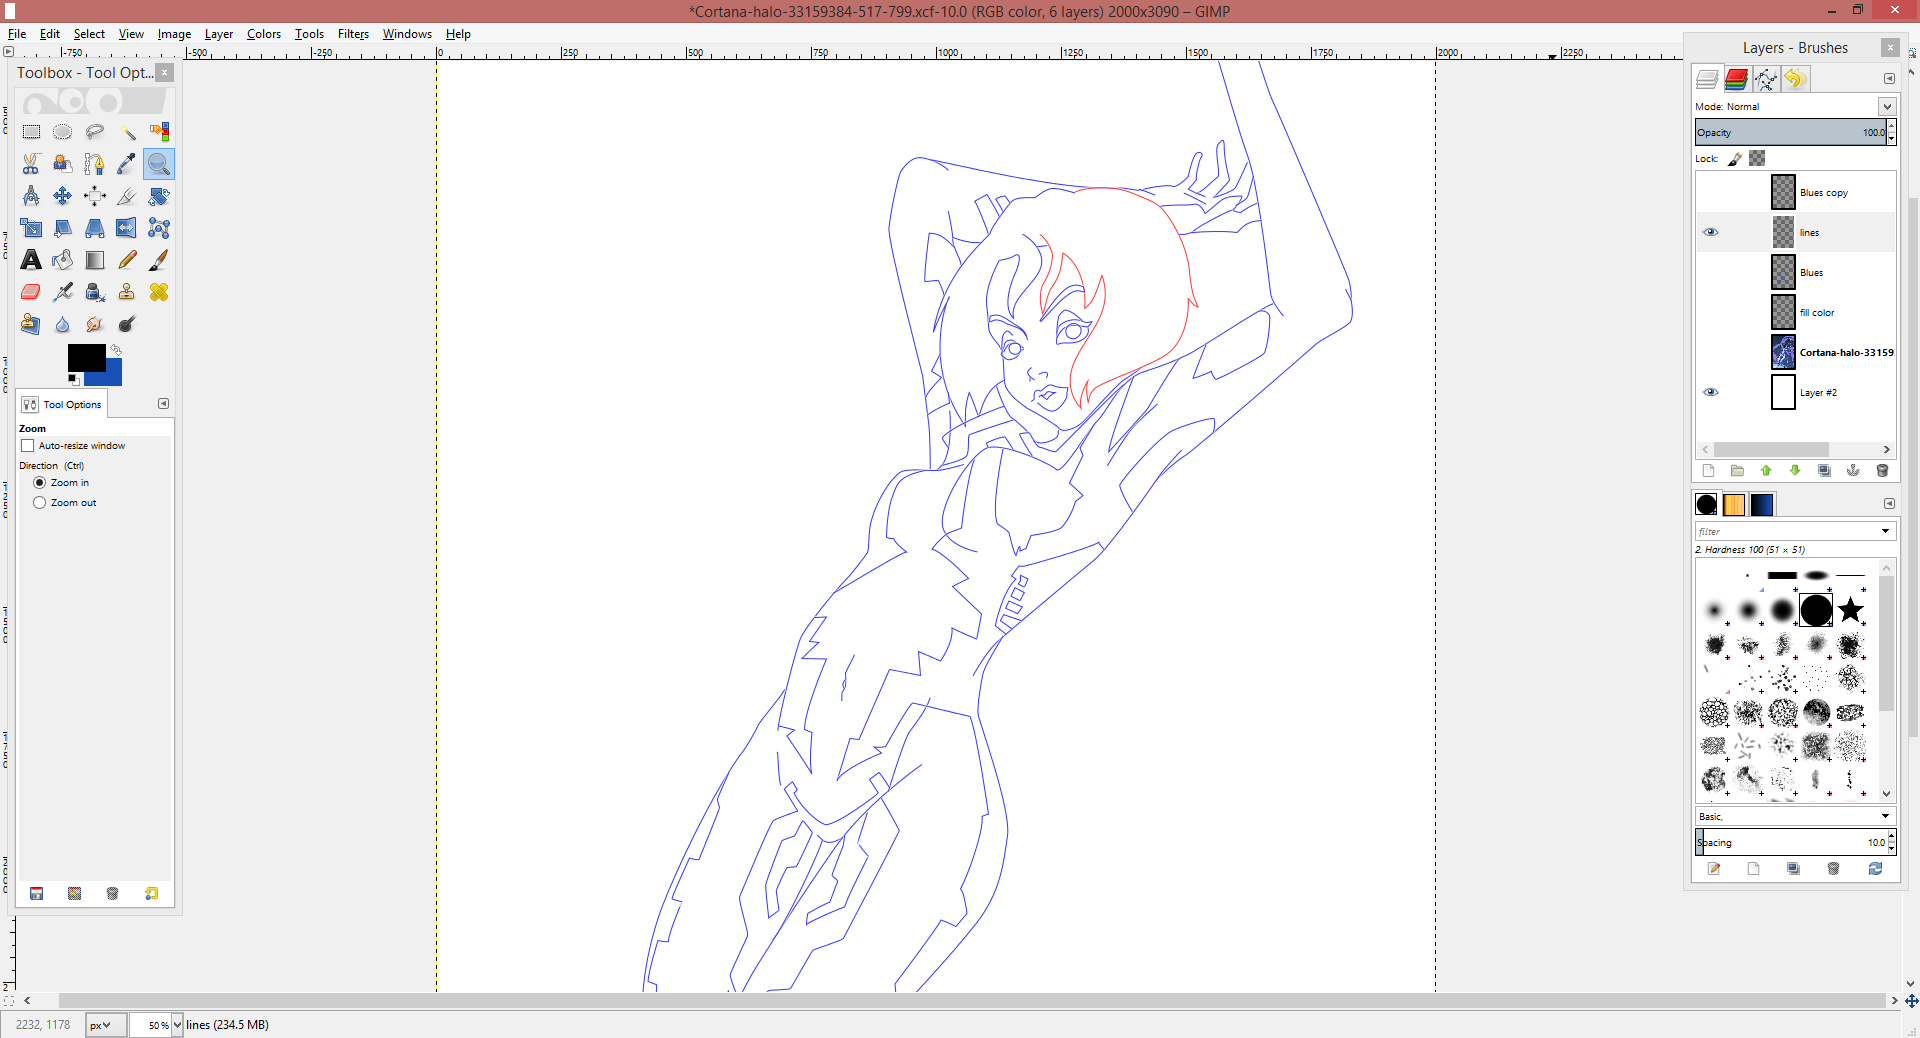Open the File menu
Screen dimensions: 1920x1038
point(17,34)
